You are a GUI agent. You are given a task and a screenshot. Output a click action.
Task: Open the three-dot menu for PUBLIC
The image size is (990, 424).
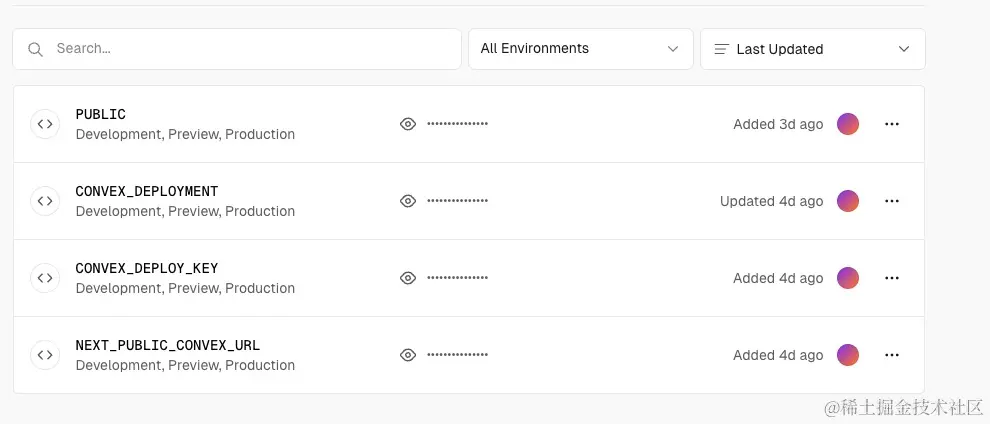892,124
